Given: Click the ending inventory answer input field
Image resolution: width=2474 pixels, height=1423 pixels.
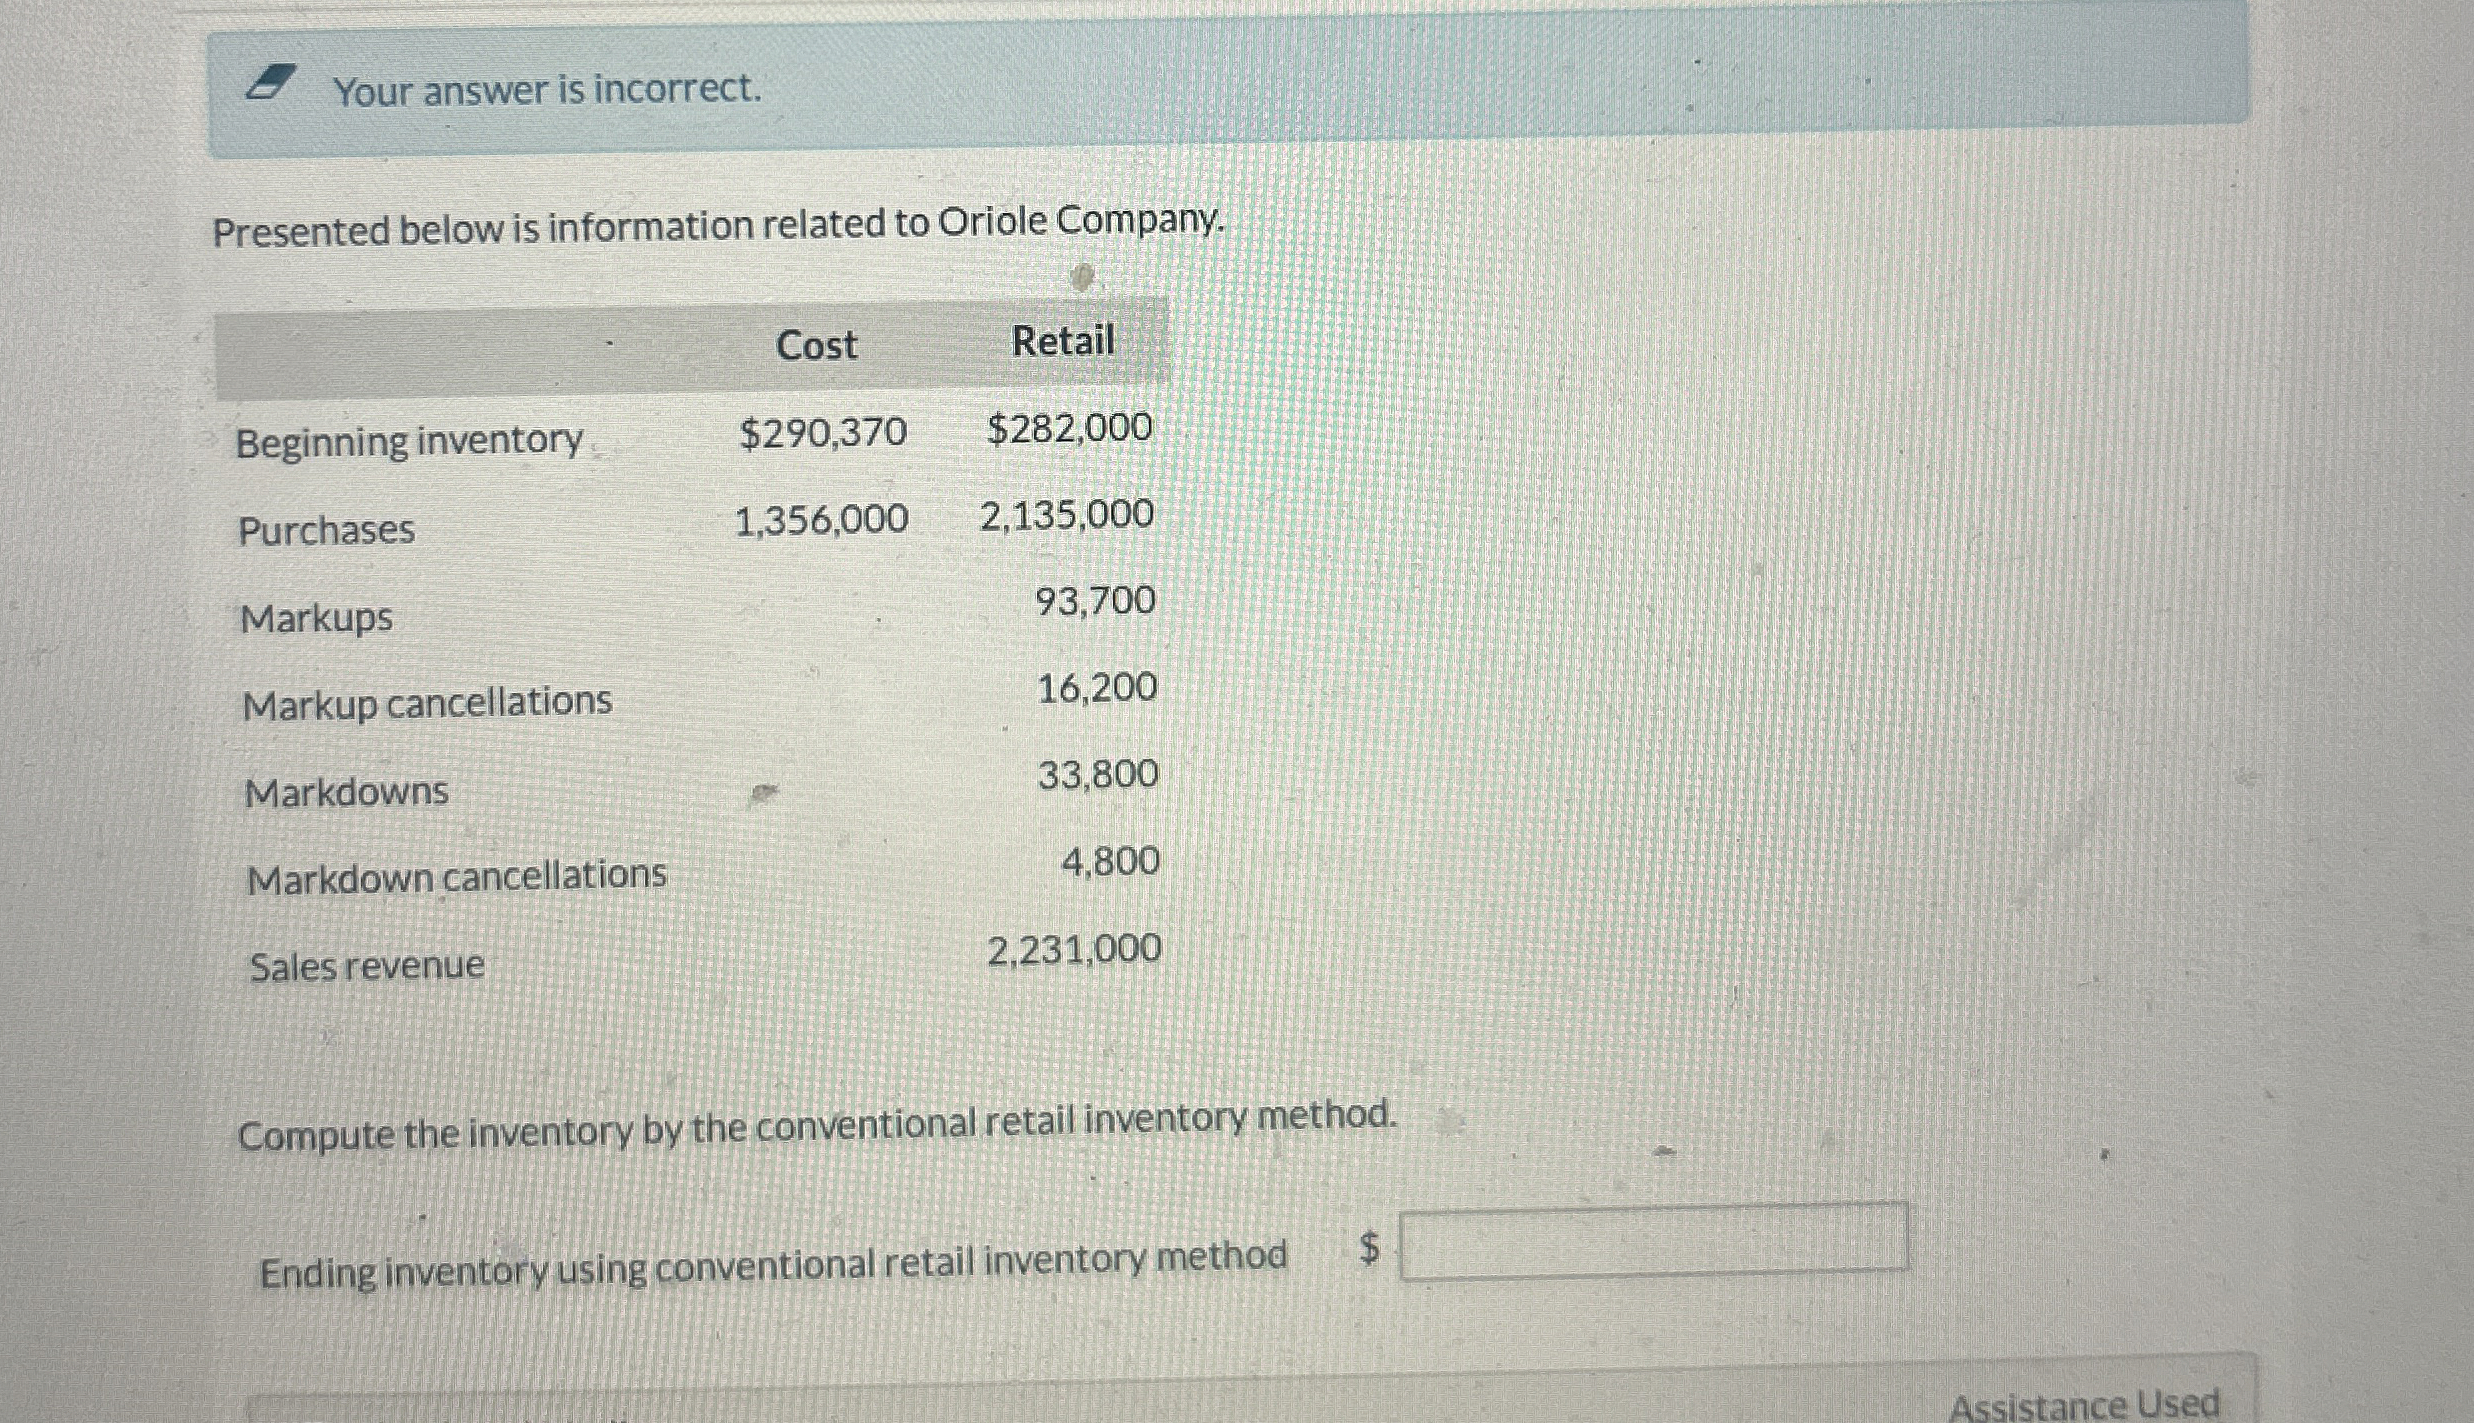Looking at the screenshot, I should pyautogui.click(x=1653, y=1241).
